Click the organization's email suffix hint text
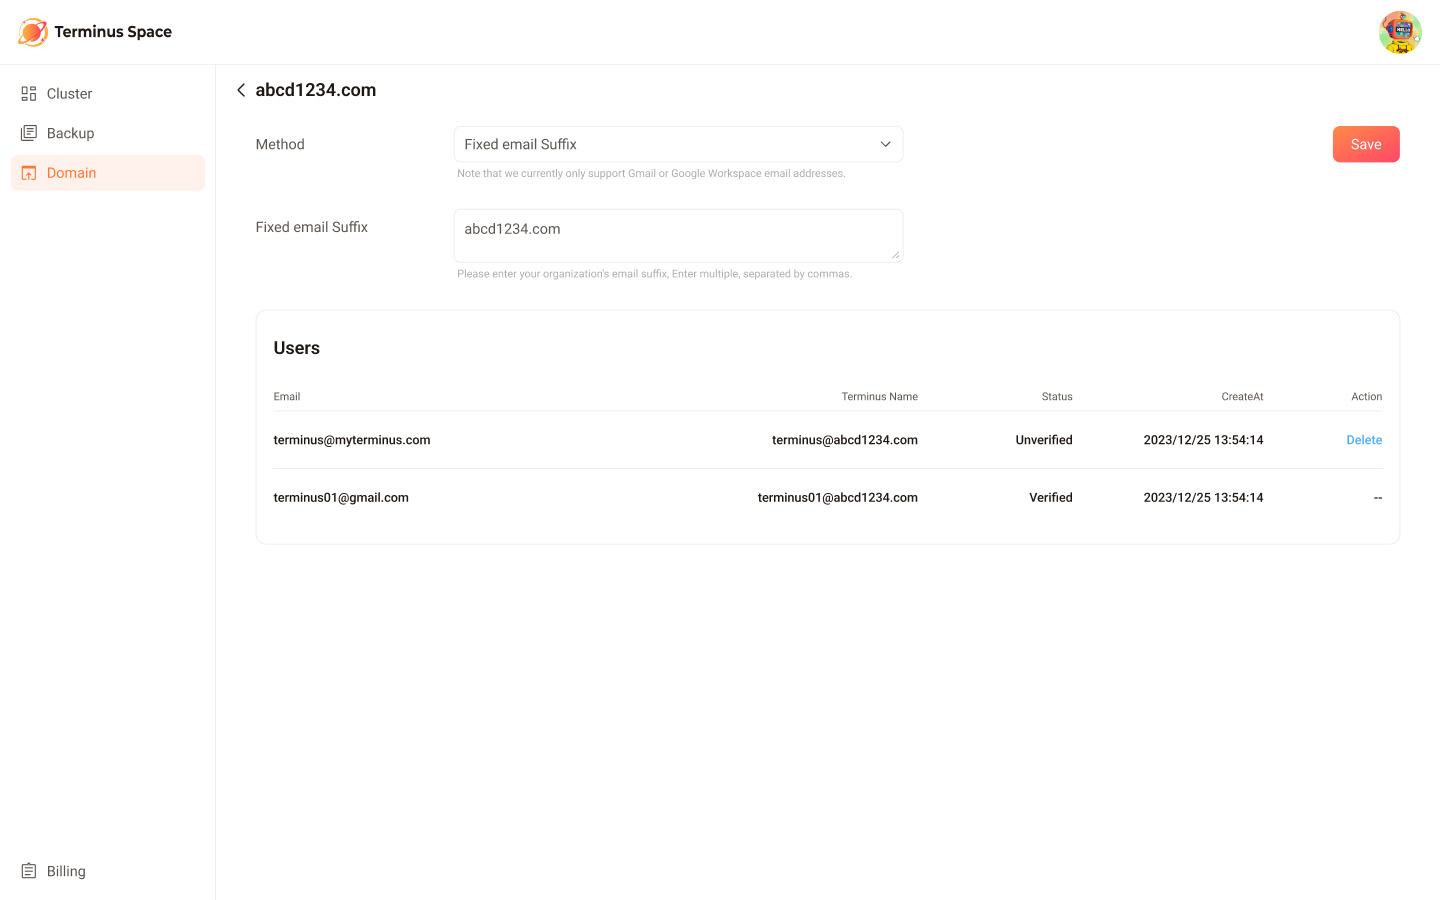1440x900 pixels. pyautogui.click(x=654, y=274)
